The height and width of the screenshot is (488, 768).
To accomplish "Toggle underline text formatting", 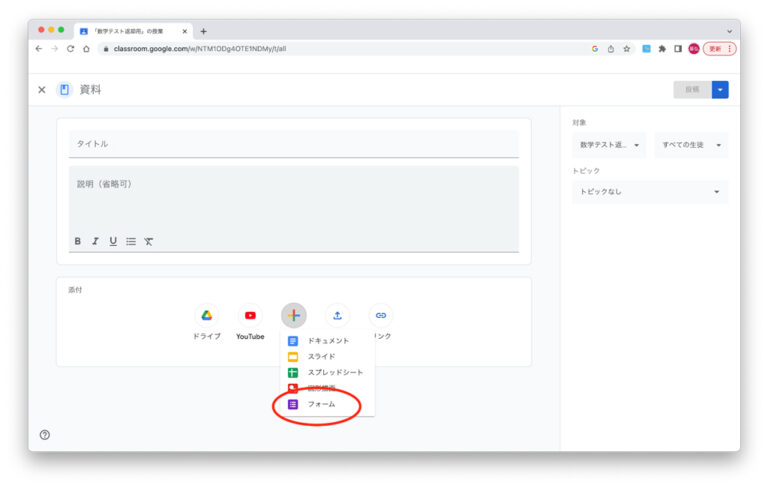I will (113, 241).
